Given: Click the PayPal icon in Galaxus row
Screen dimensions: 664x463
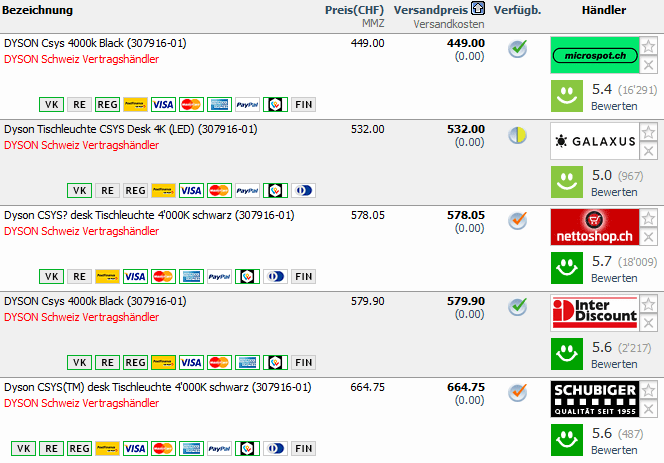Looking at the screenshot, I should 247,190.
